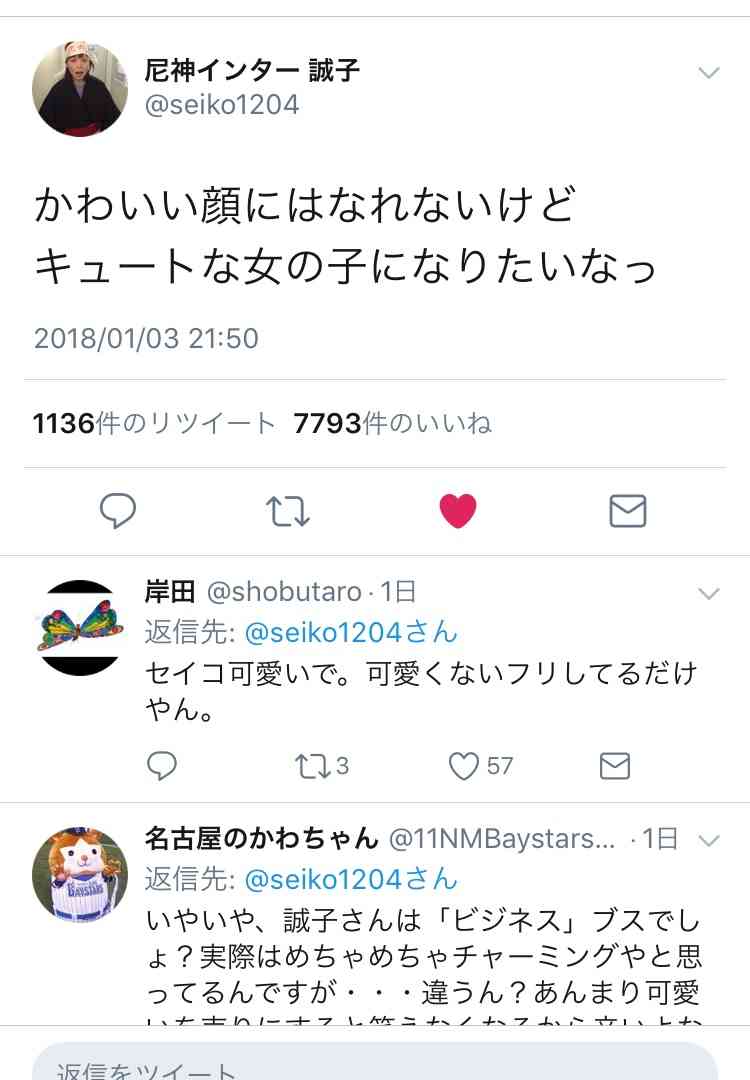Open options chevron on main tweet
This screenshot has height=1080, width=750.
pyautogui.click(x=709, y=72)
